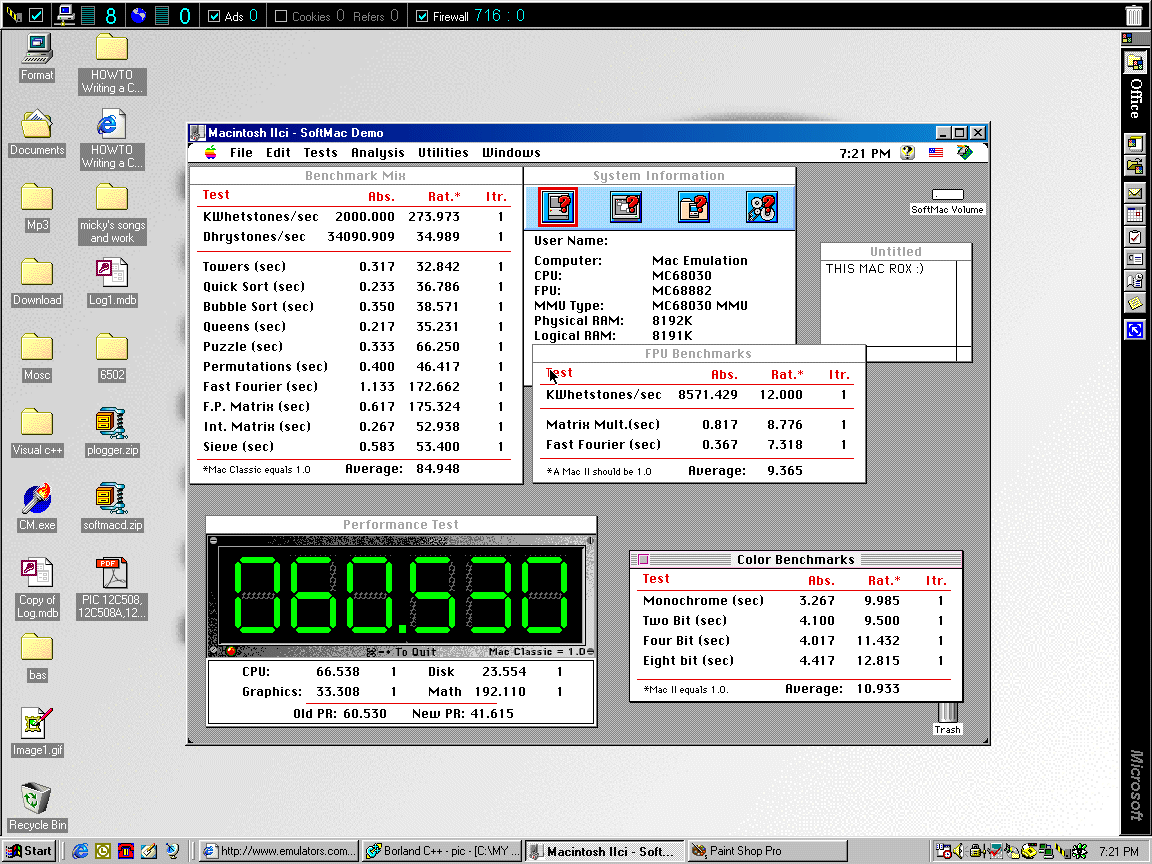Select the Mac Trash icon

(947, 713)
